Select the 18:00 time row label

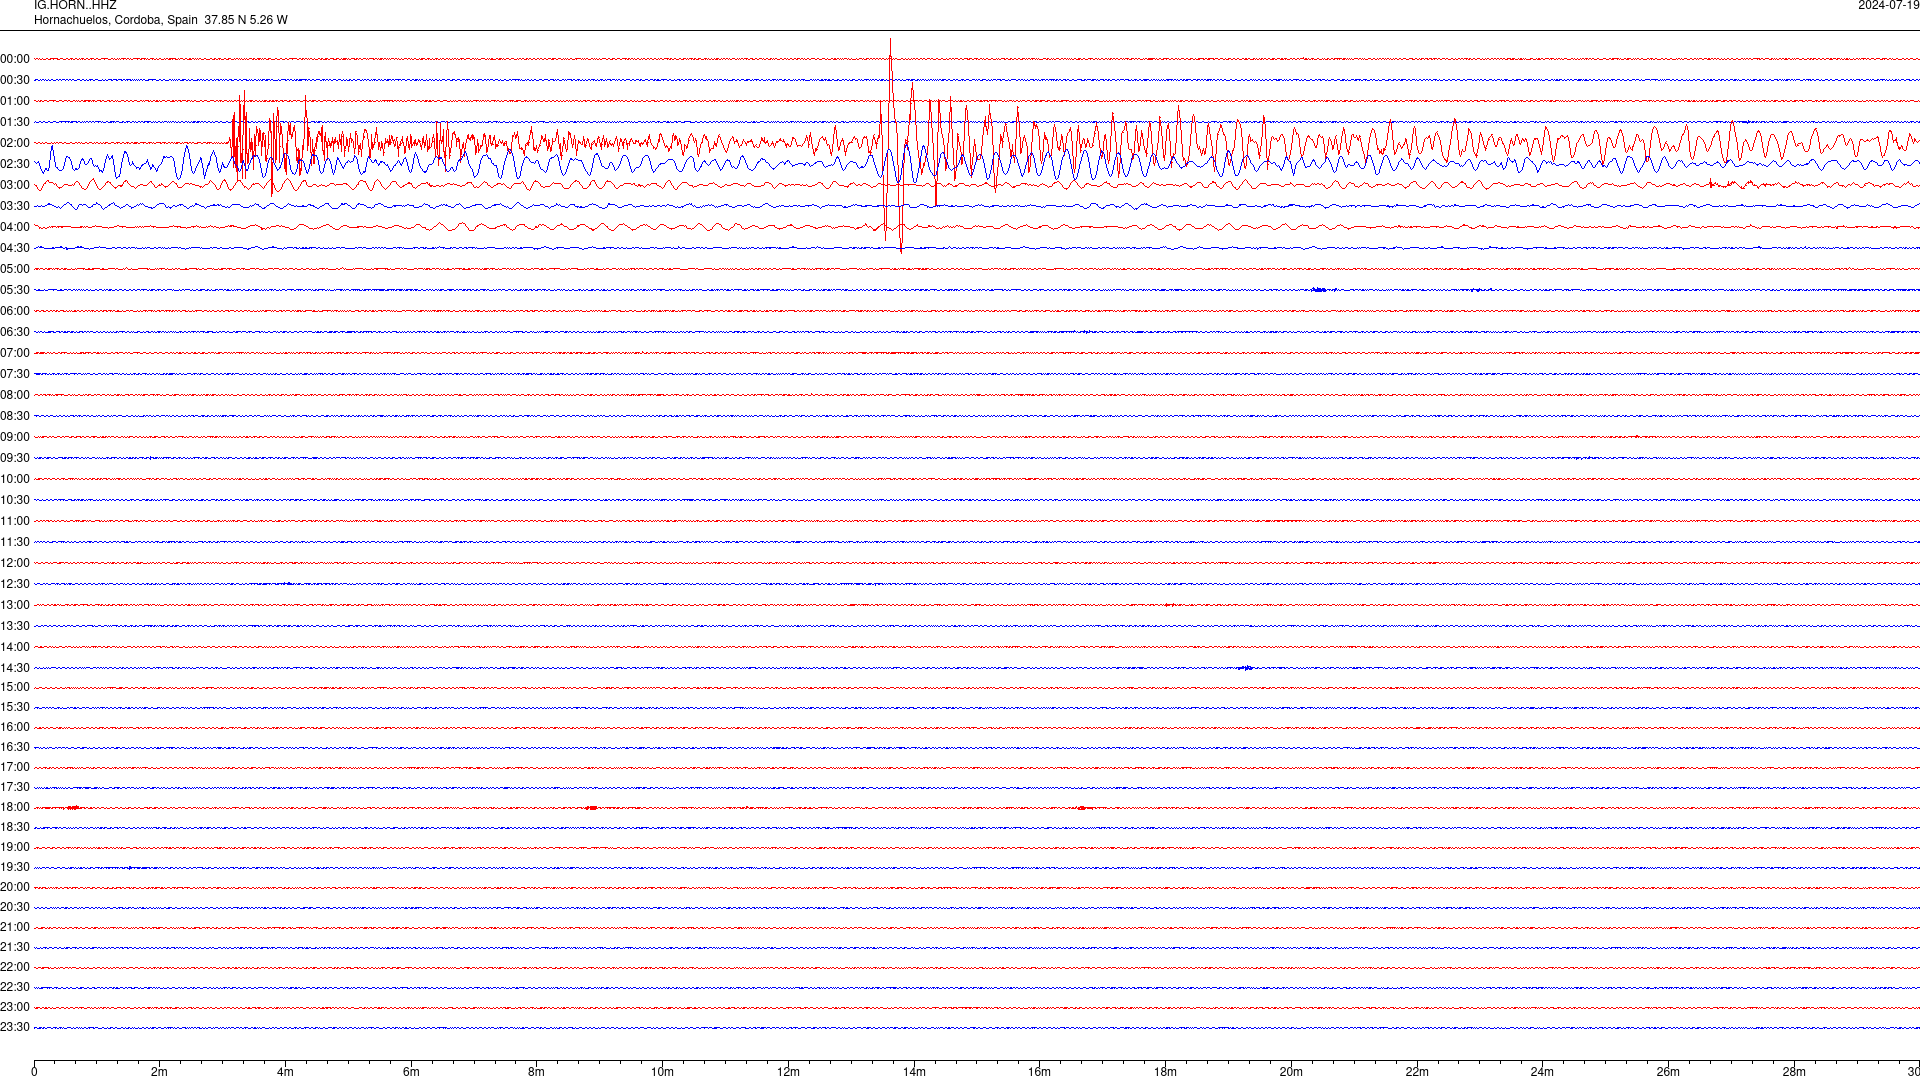(x=15, y=807)
